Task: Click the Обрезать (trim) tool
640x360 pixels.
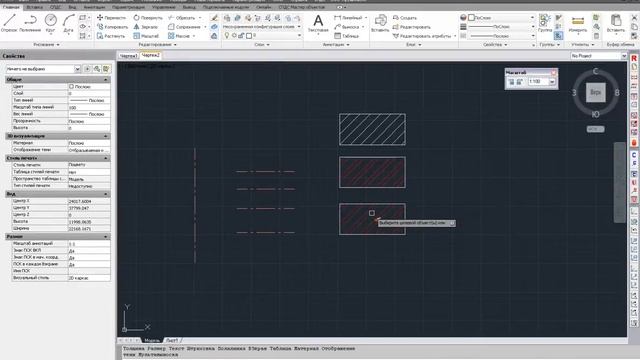Action: click(x=182, y=18)
